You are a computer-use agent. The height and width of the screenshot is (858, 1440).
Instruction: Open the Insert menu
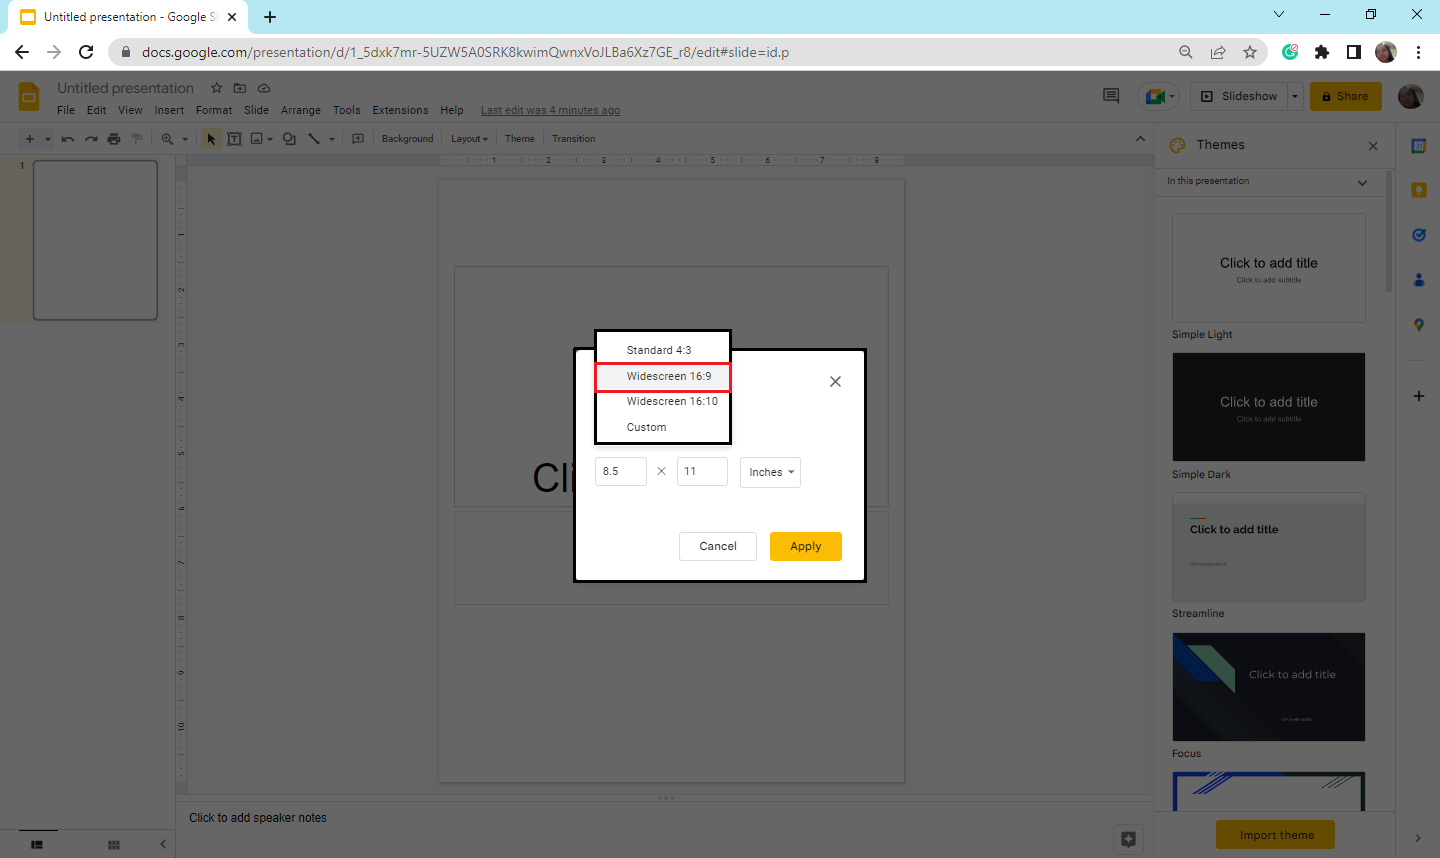coord(168,110)
